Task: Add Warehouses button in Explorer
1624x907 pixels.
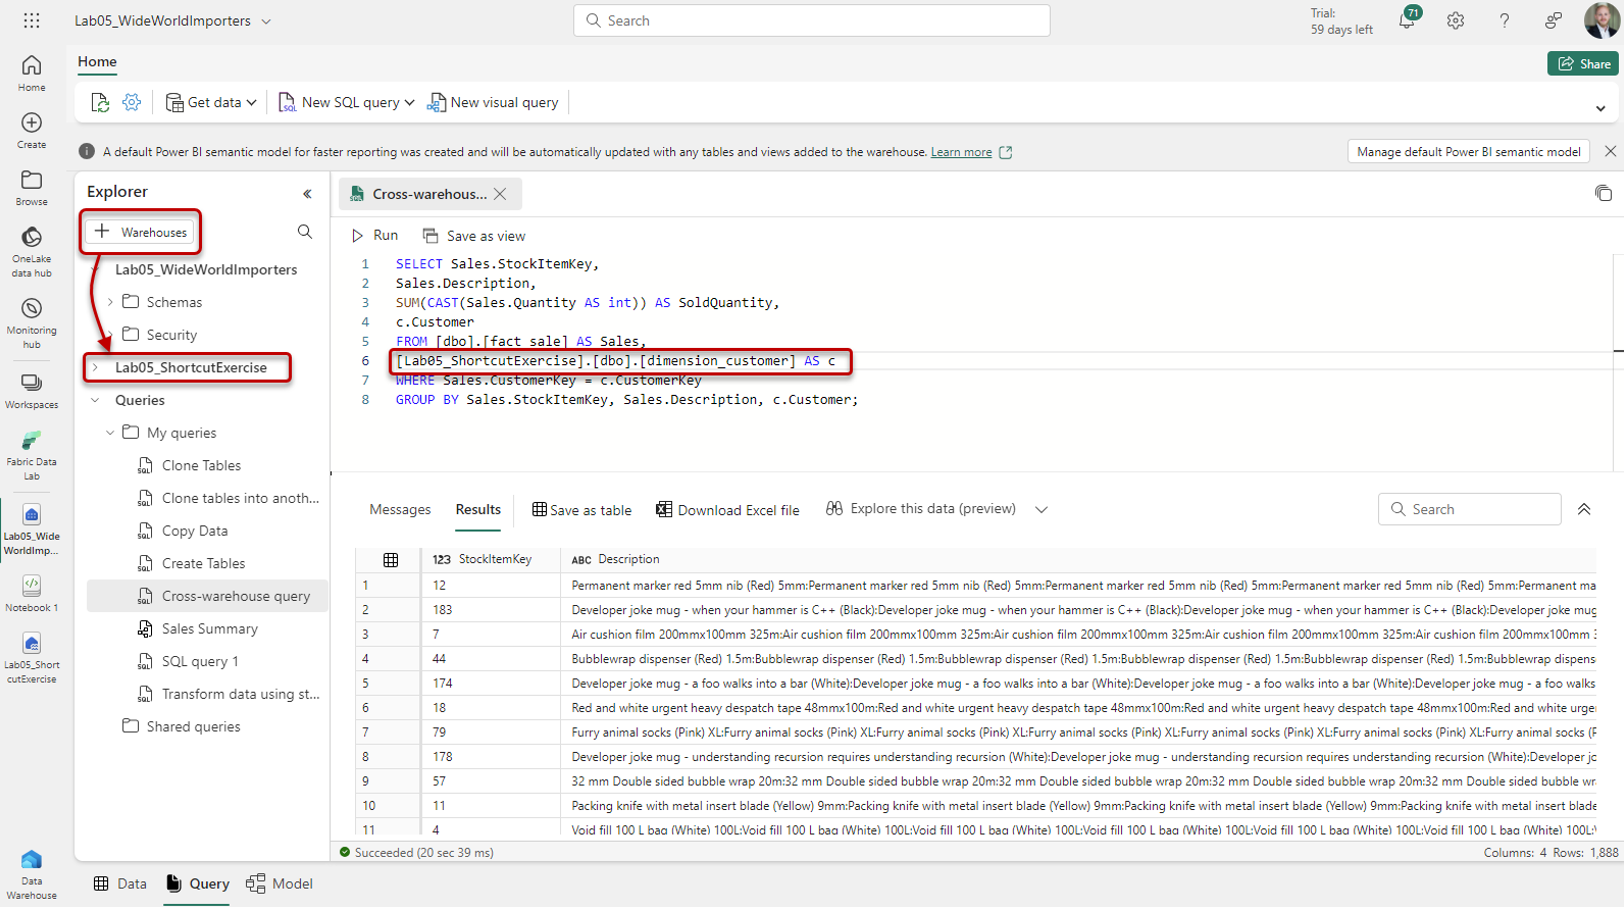Action: pyautogui.click(x=141, y=232)
